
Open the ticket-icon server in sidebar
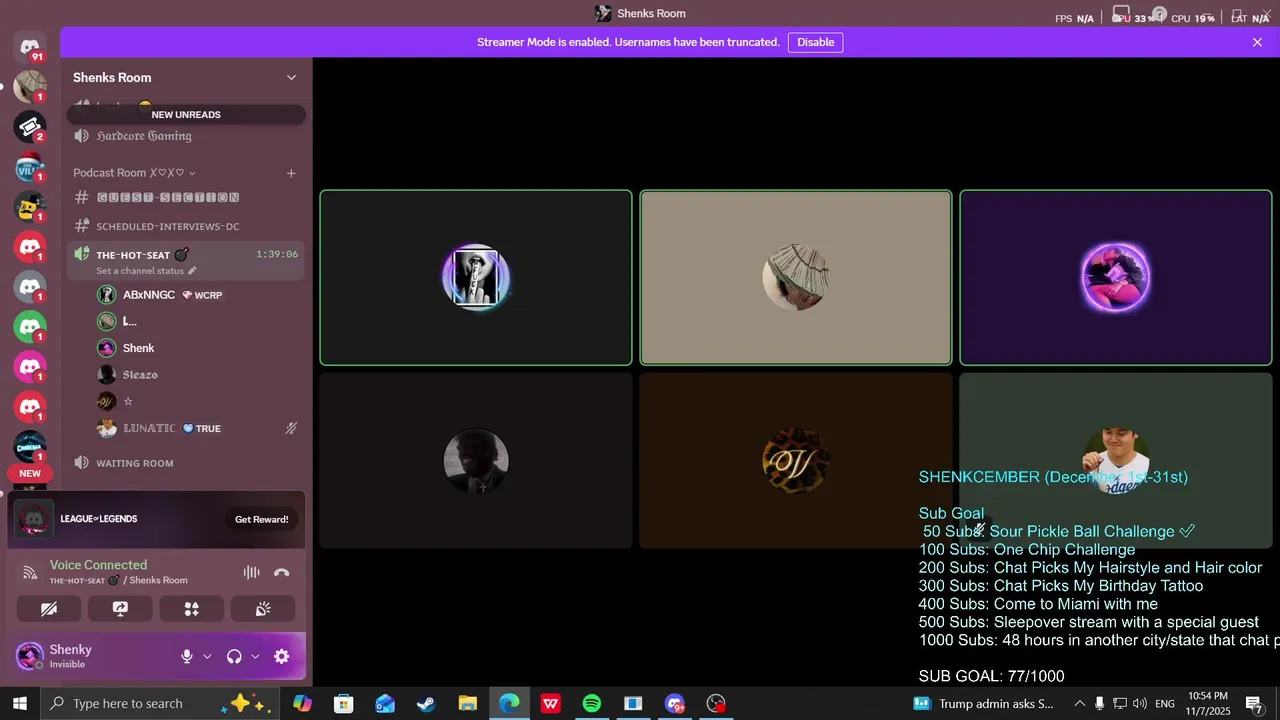click(x=30, y=127)
